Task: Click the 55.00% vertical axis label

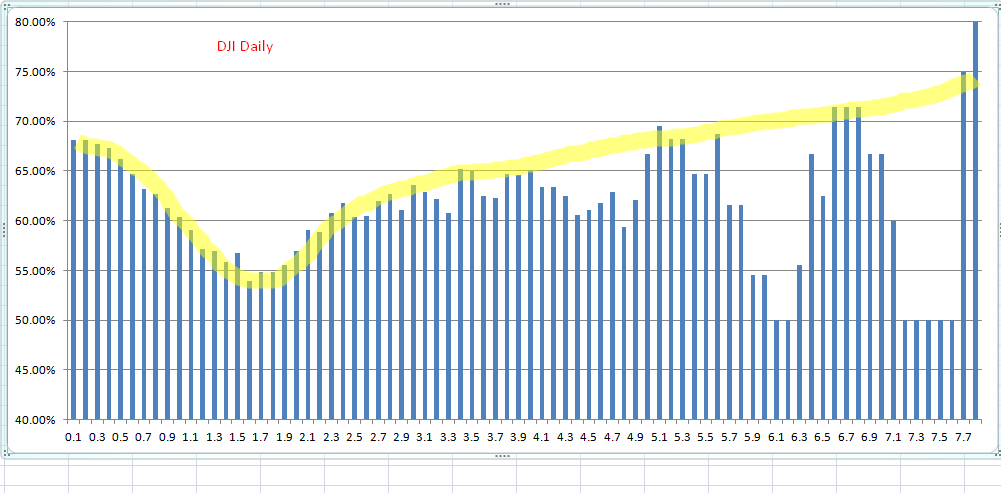Action: [x=33, y=271]
